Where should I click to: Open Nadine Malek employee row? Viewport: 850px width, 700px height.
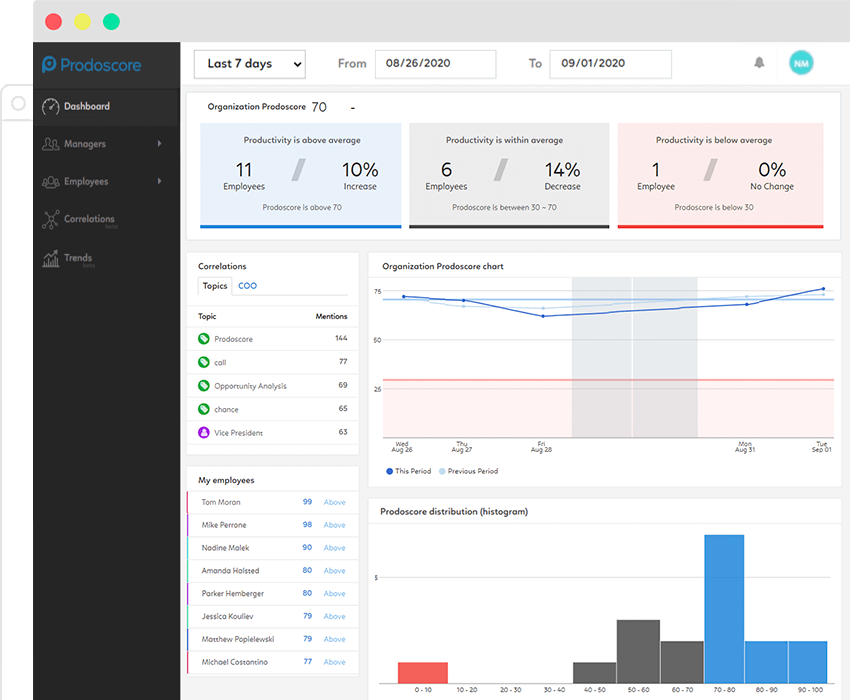point(273,548)
